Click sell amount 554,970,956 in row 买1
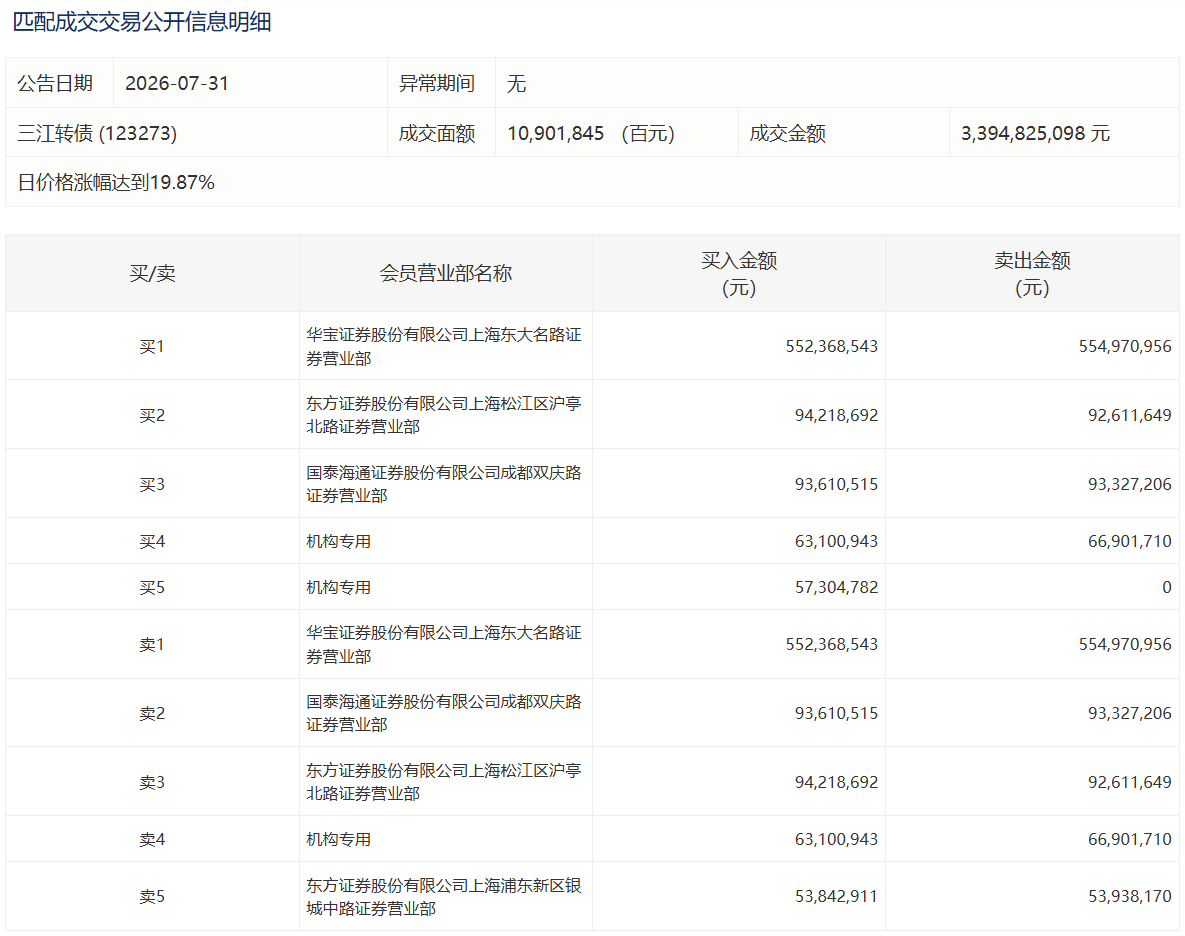The height and width of the screenshot is (936, 1185). [1125, 346]
